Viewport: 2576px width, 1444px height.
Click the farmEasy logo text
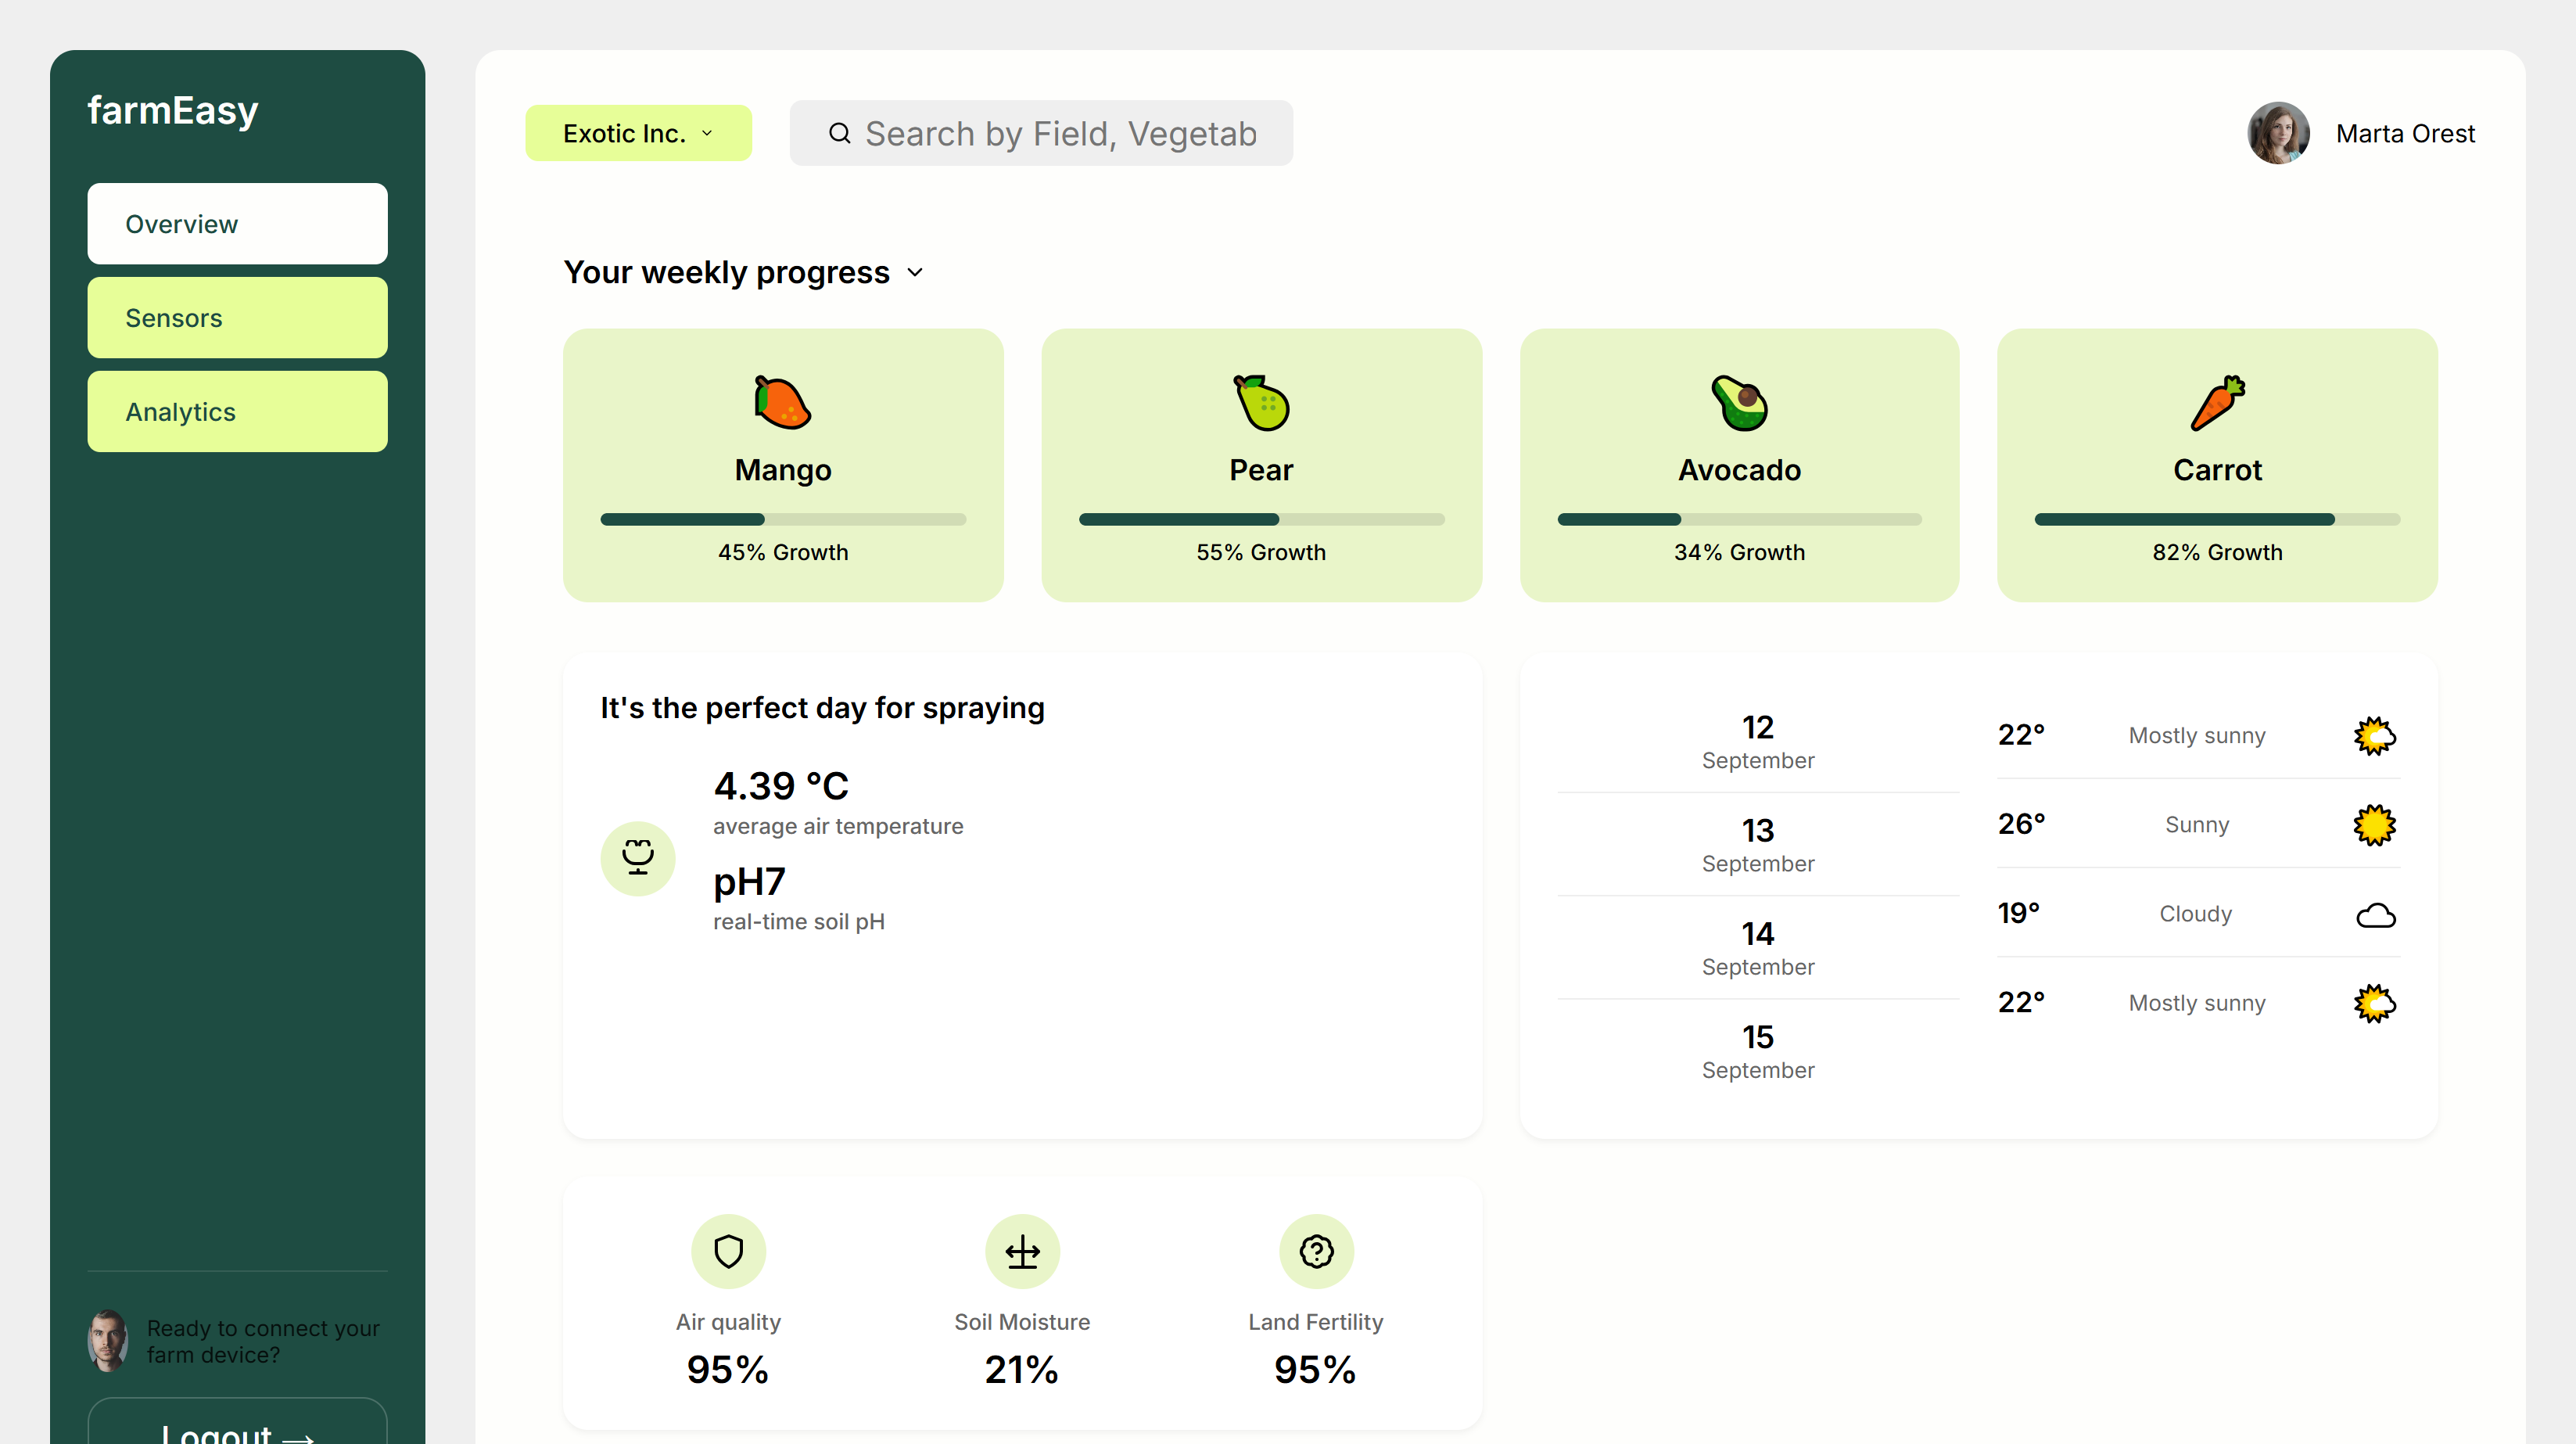[172, 110]
